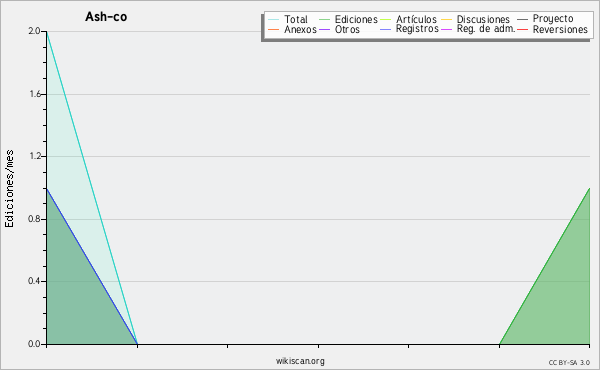This screenshot has width=600, height=370.
Task: Click the Total legend label
Action: (x=295, y=19)
